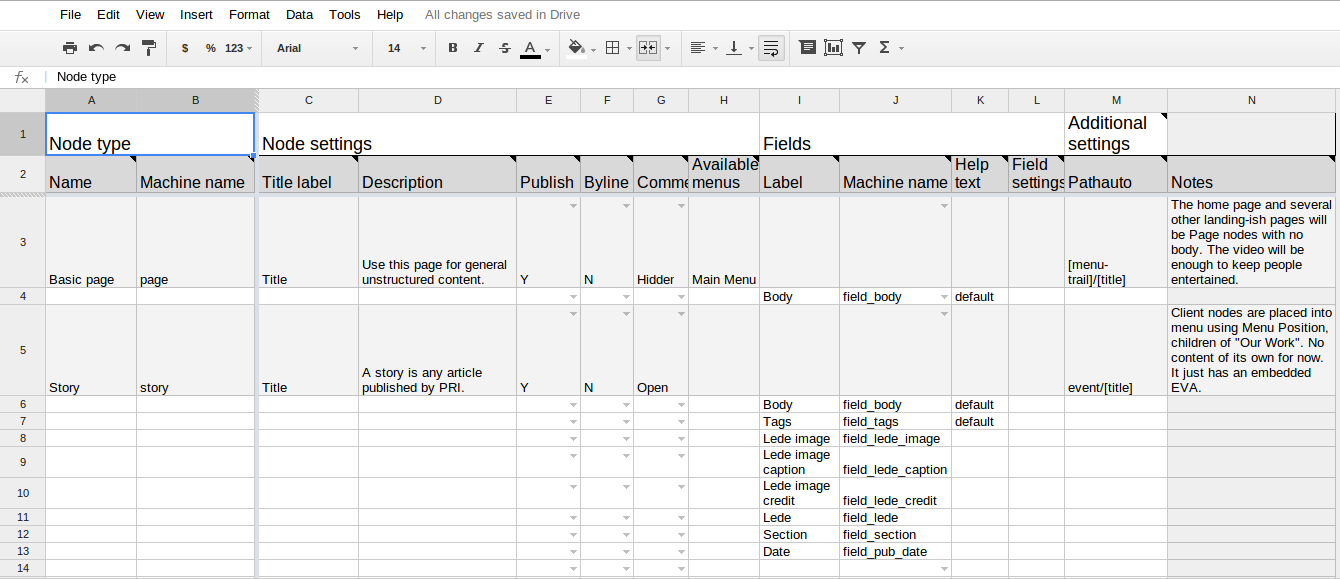The width and height of the screenshot is (1340, 579).
Task: Click the Filter funnel icon
Action: coord(859,48)
